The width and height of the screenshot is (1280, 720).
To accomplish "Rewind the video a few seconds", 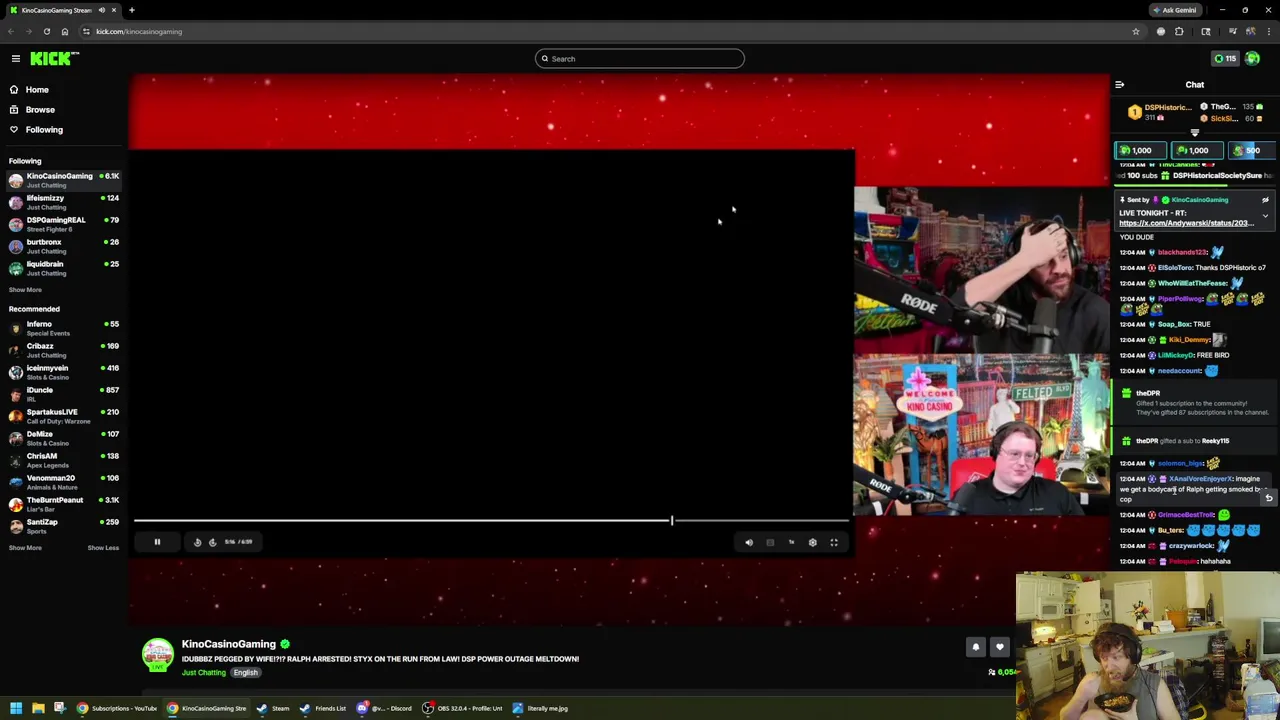I will [197, 542].
